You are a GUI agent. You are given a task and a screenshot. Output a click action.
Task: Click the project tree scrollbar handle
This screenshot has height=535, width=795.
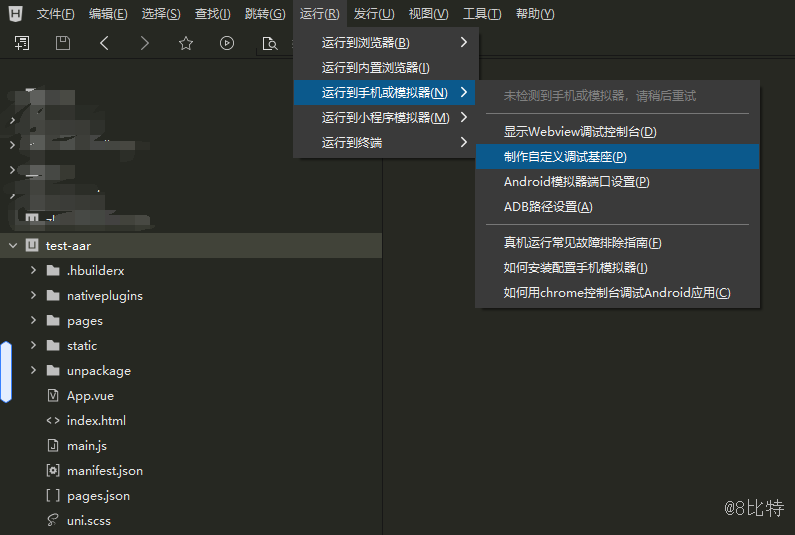[x=6, y=372]
